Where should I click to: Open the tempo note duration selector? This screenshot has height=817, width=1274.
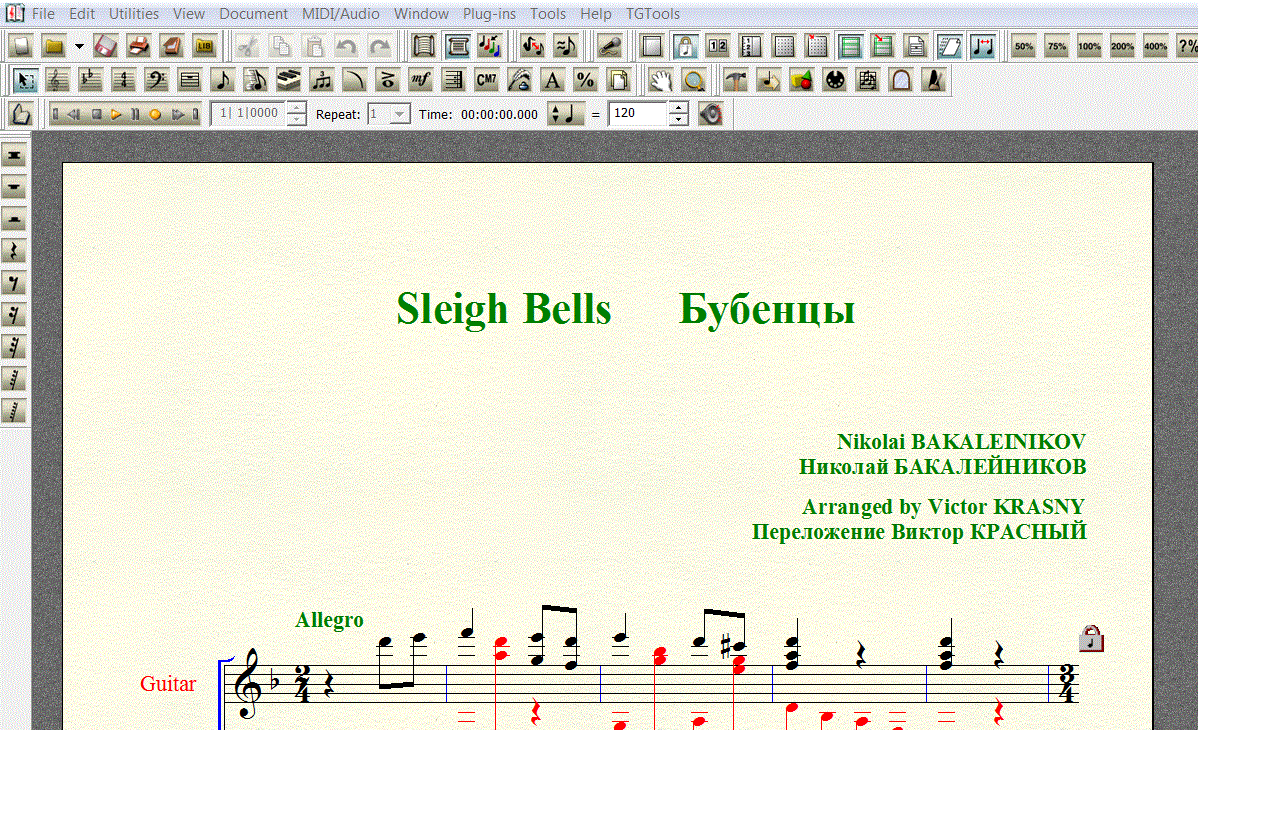coord(565,114)
